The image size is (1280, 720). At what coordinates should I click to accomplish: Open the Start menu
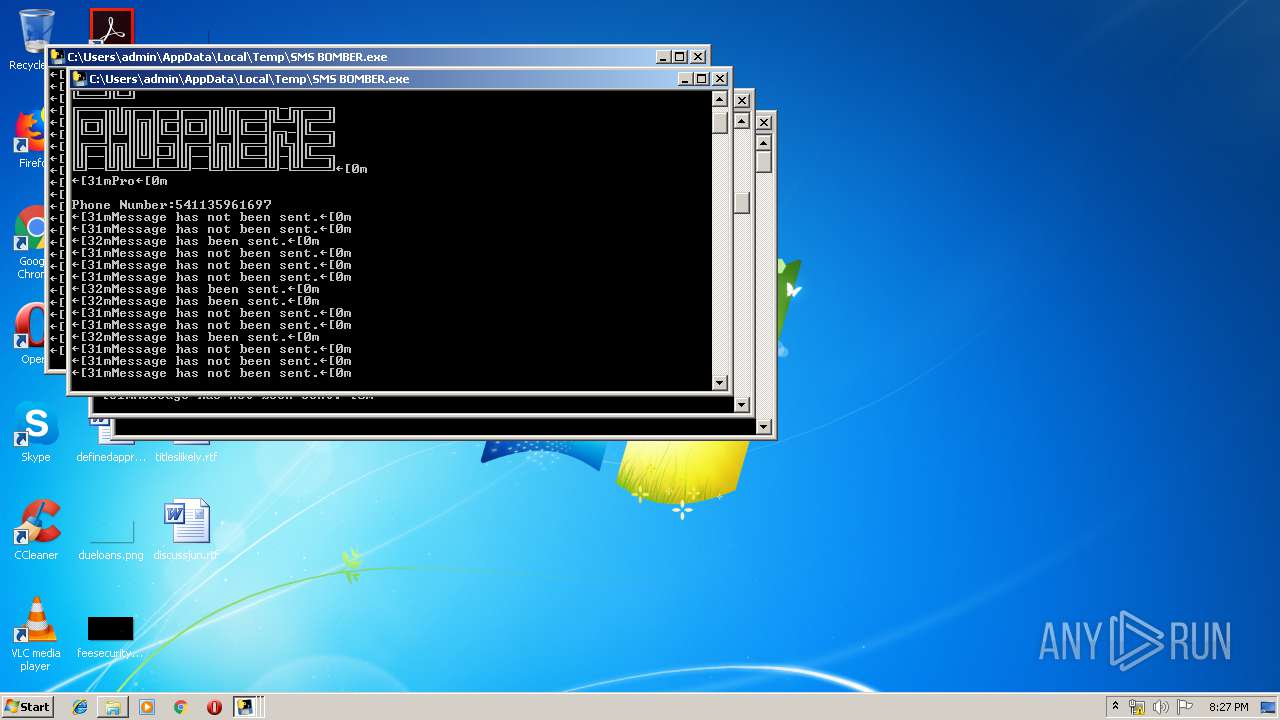point(27,707)
